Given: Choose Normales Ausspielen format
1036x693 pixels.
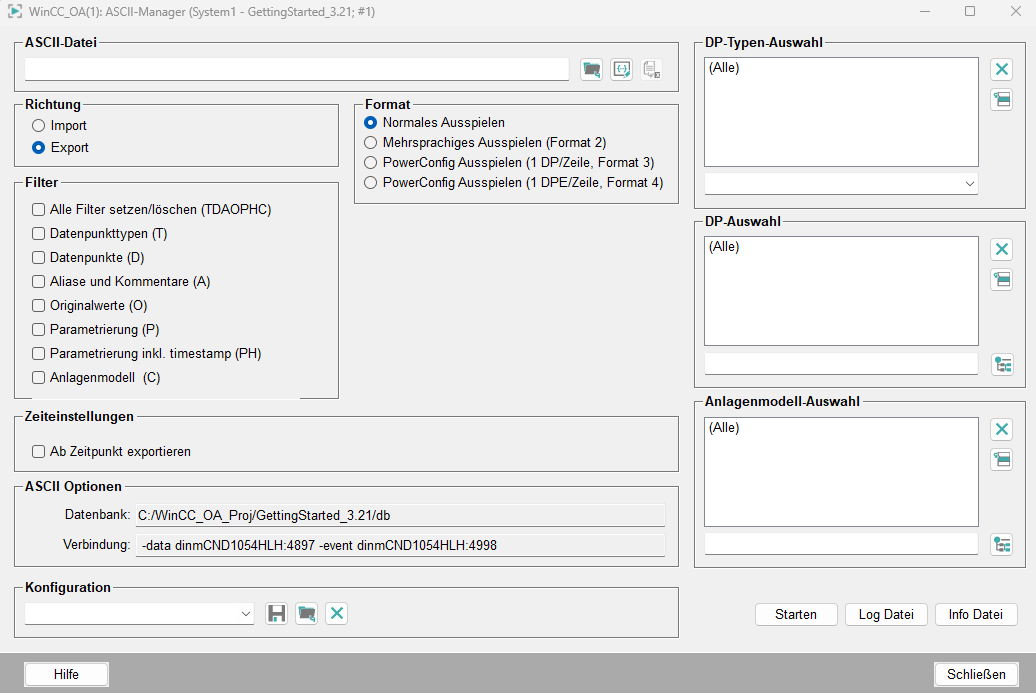Looking at the screenshot, I should [x=371, y=123].
